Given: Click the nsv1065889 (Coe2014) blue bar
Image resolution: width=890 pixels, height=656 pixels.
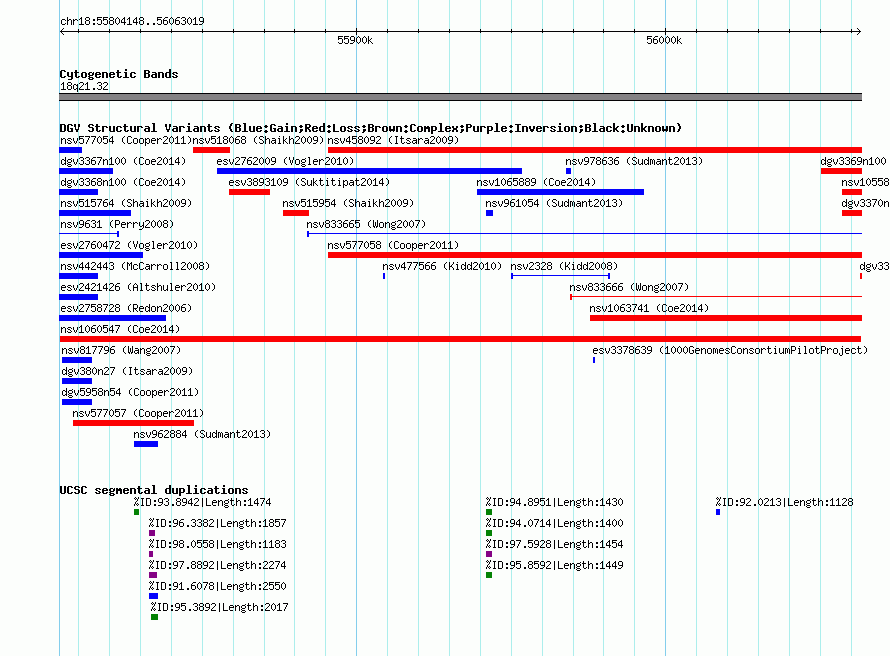Looking at the screenshot, I should (560, 192).
